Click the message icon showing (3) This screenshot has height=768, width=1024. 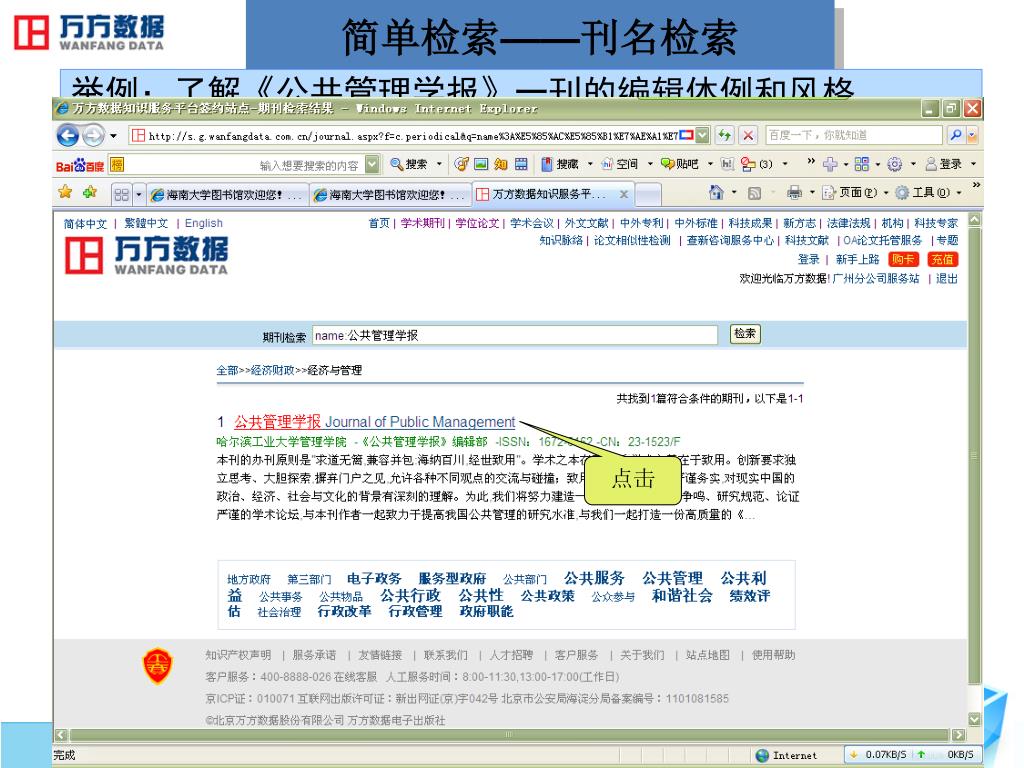coord(756,165)
